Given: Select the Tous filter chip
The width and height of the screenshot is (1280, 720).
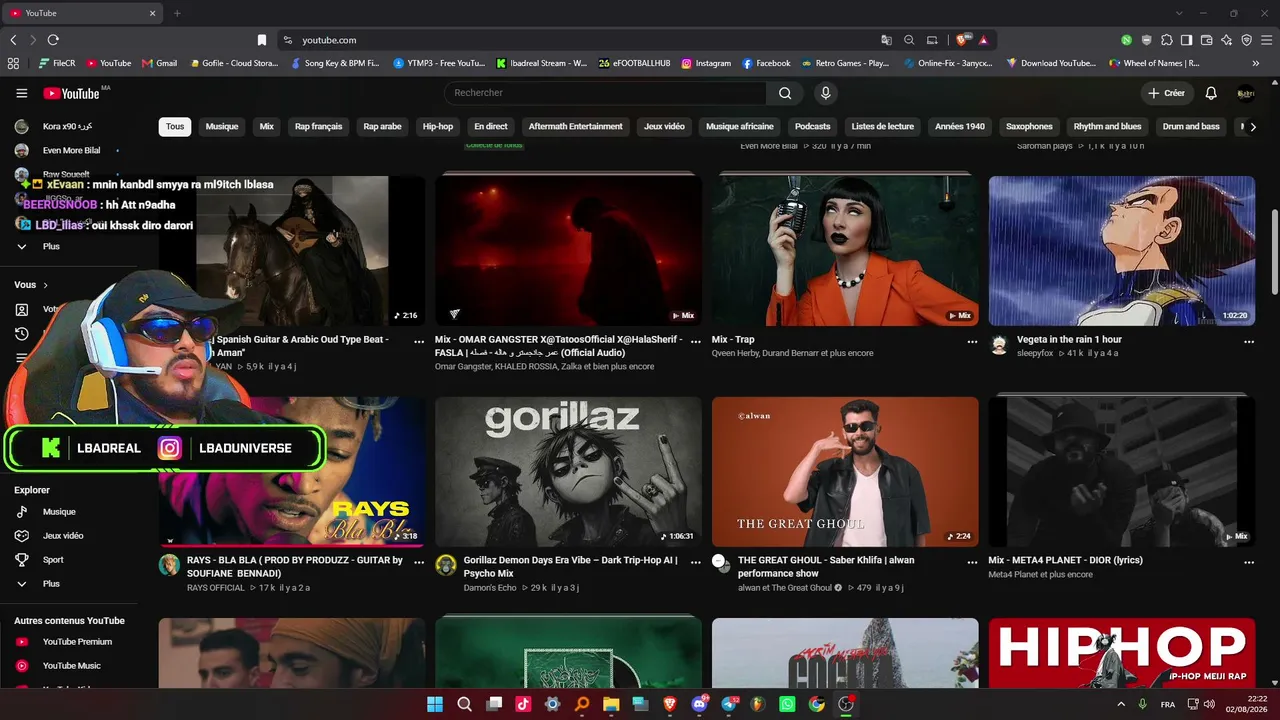Looking at the screenshot, I should pyautogui.click(x=175, y=127).
